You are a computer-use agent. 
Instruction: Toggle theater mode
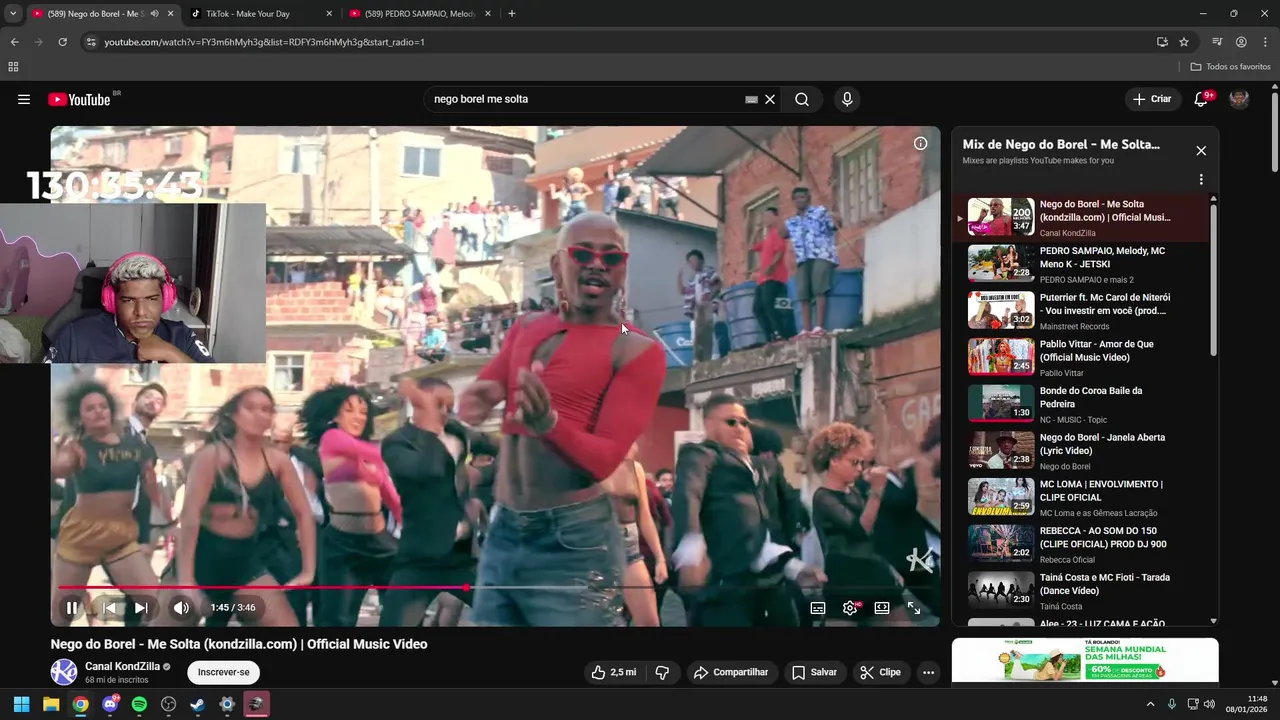(882, 607)
